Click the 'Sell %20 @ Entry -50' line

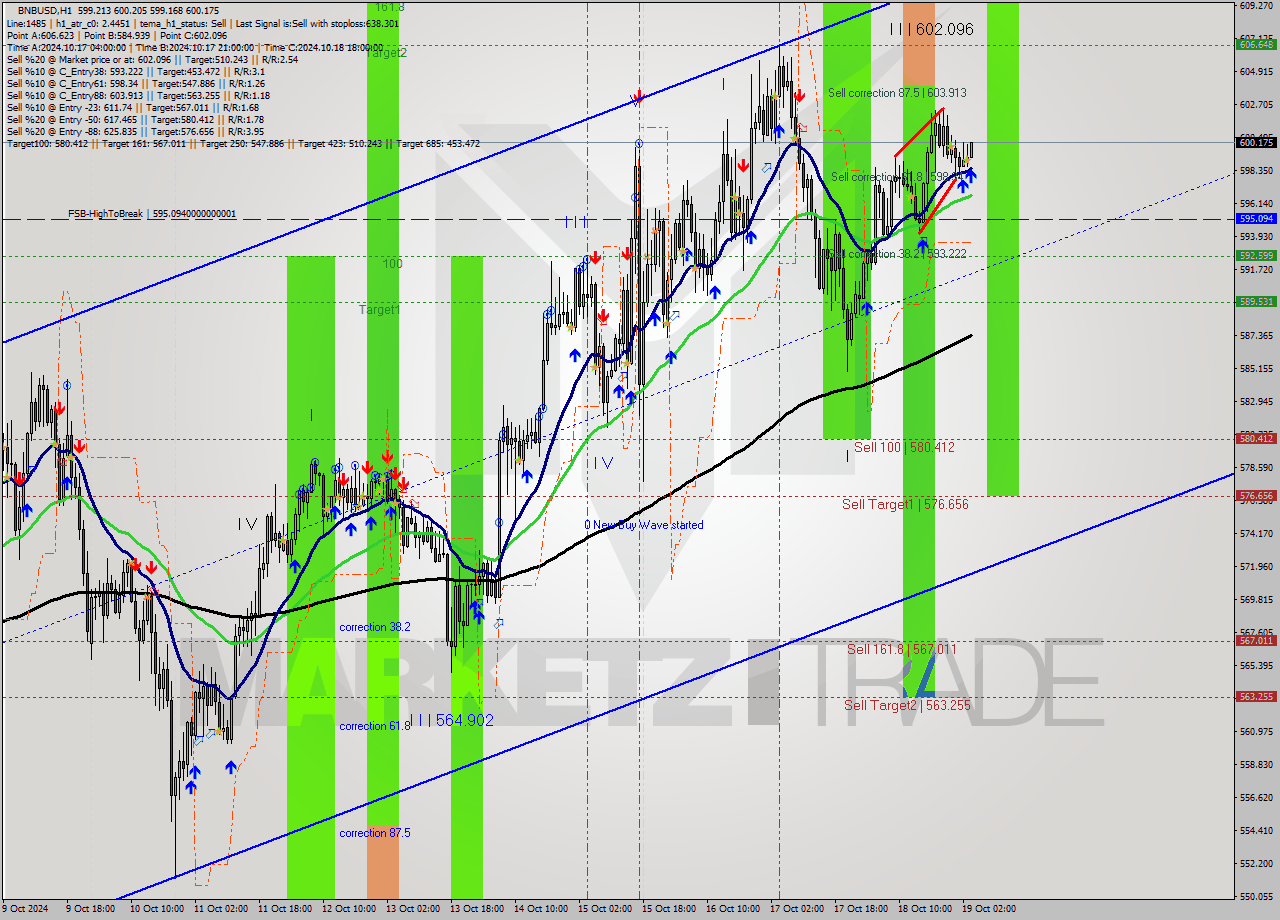[135, 119]
